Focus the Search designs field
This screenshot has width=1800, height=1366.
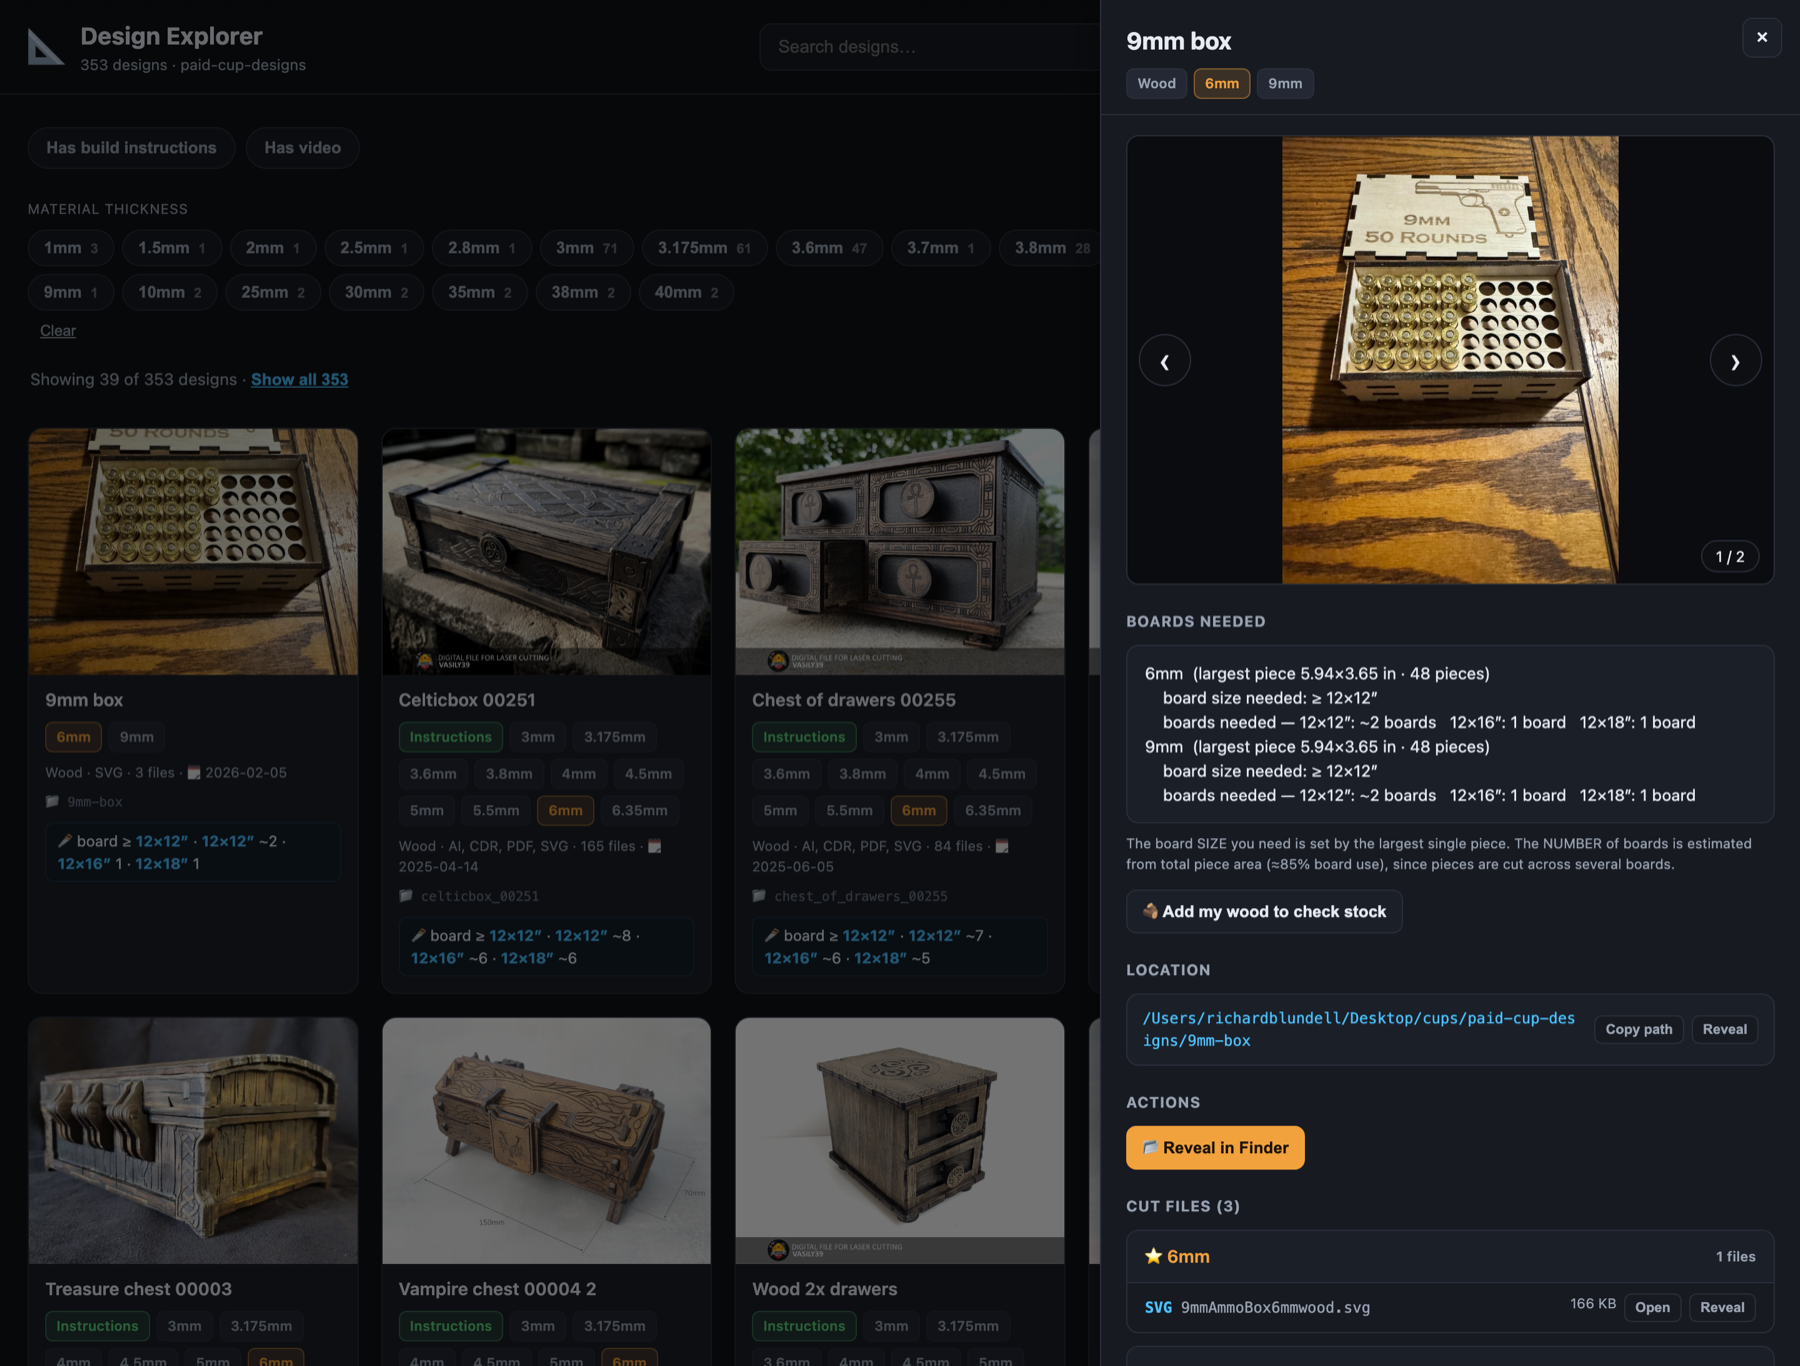(930, 47)
